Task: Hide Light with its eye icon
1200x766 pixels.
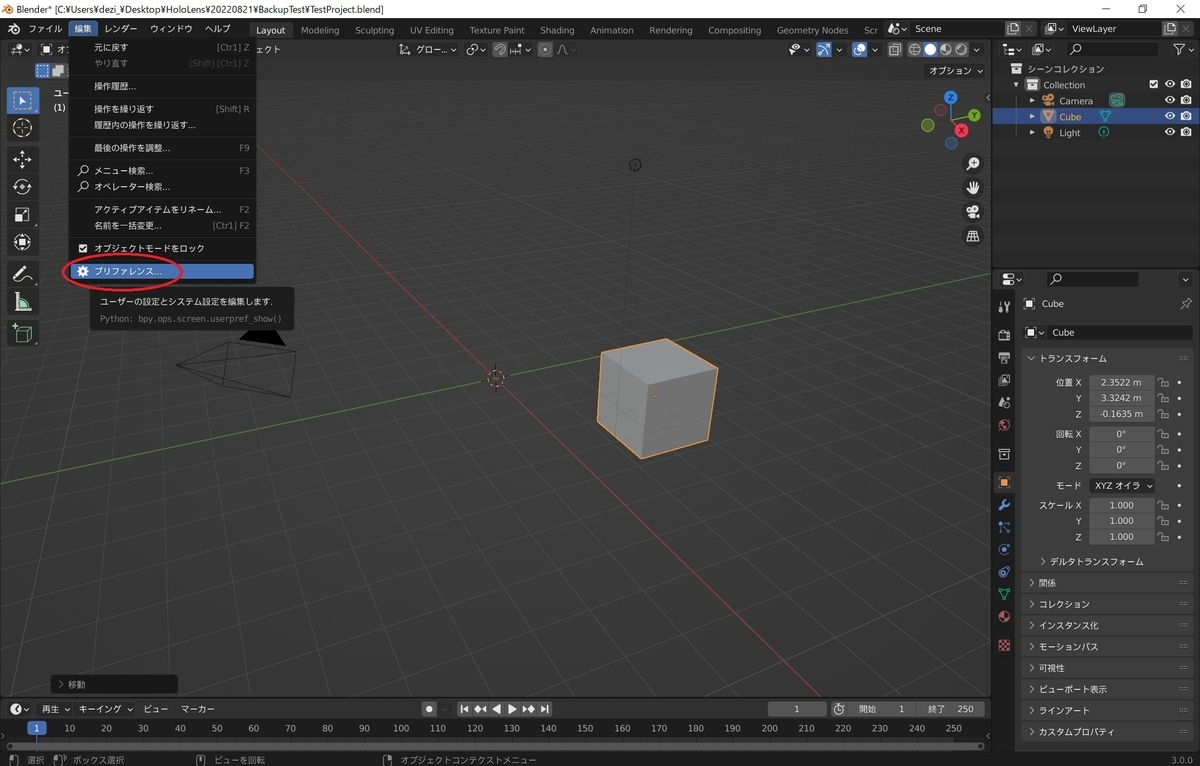Action: point(1170,132)
